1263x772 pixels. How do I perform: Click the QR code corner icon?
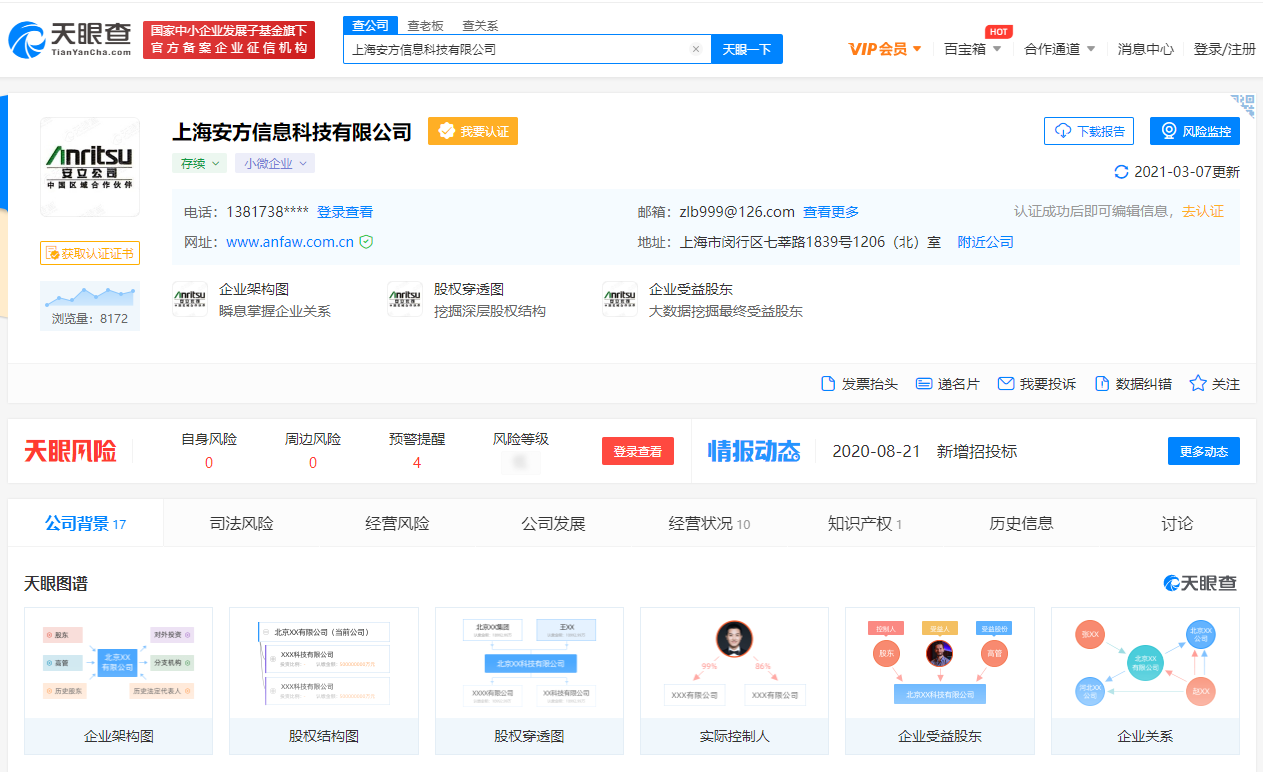pyautogui.click(x=1243, y=105)
